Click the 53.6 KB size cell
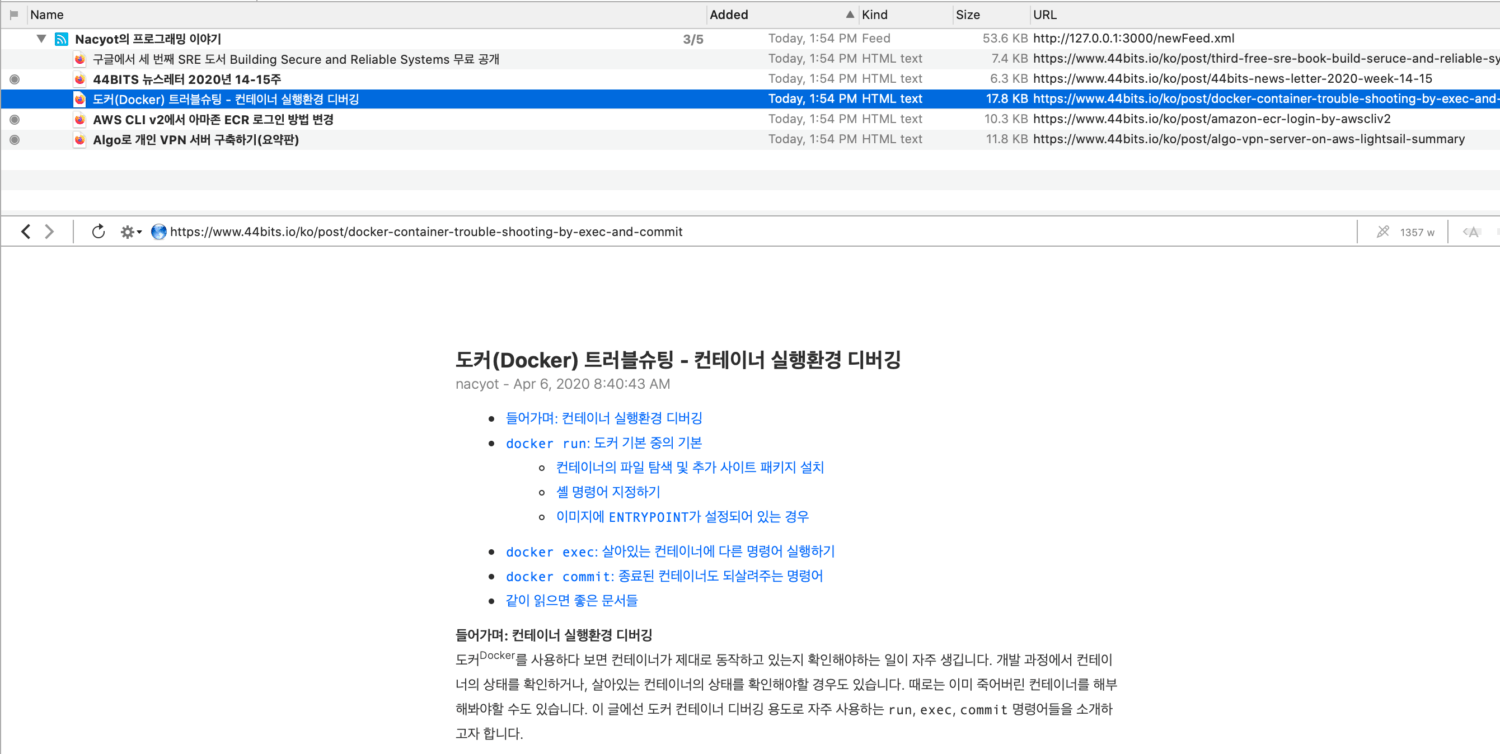 pos(1006,39)
